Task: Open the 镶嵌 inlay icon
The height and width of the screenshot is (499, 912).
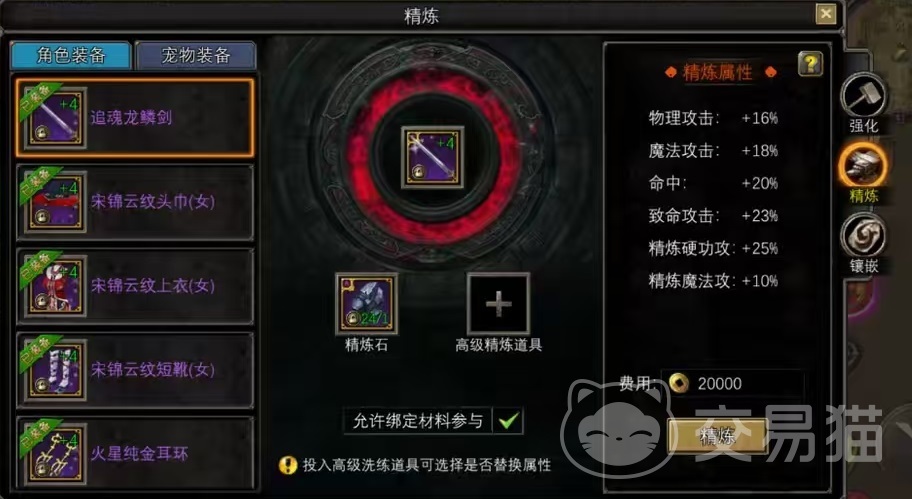Action: (863, 236)
